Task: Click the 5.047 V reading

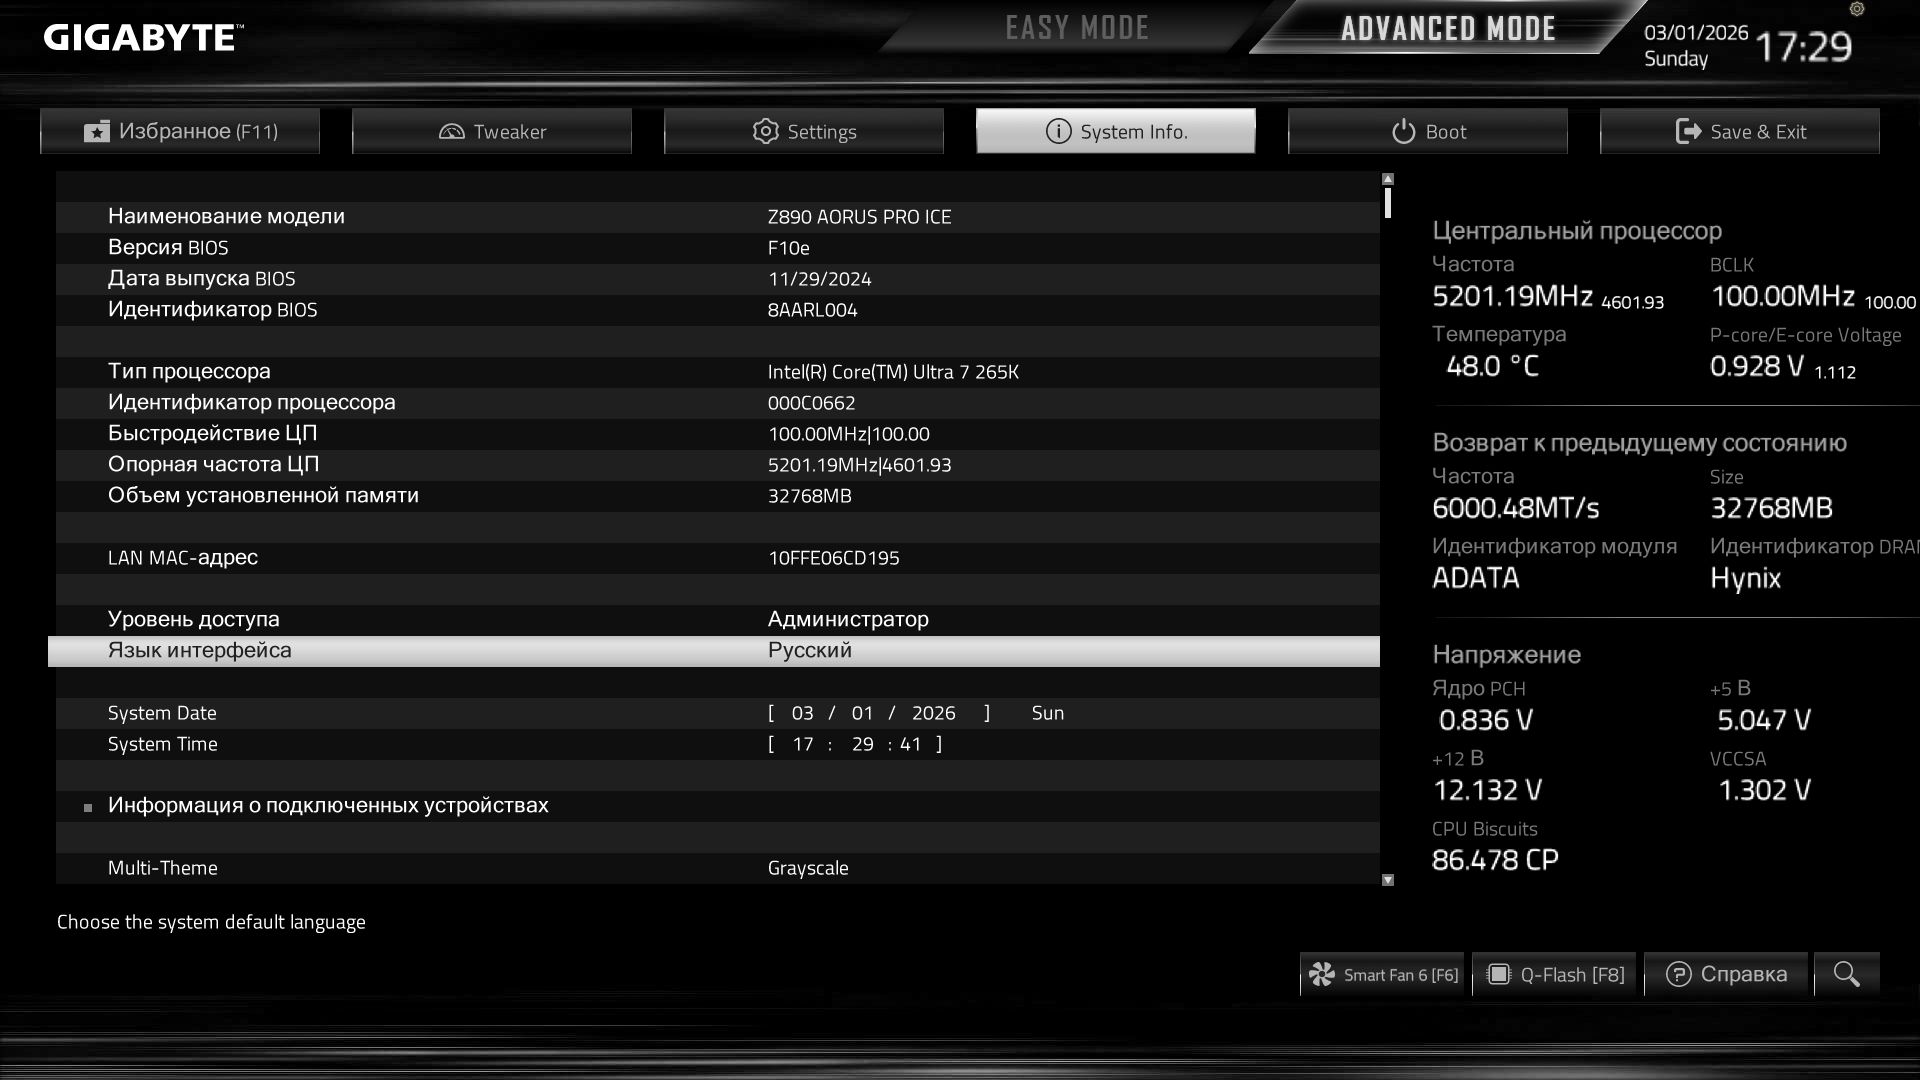Action: (1765, 720)
